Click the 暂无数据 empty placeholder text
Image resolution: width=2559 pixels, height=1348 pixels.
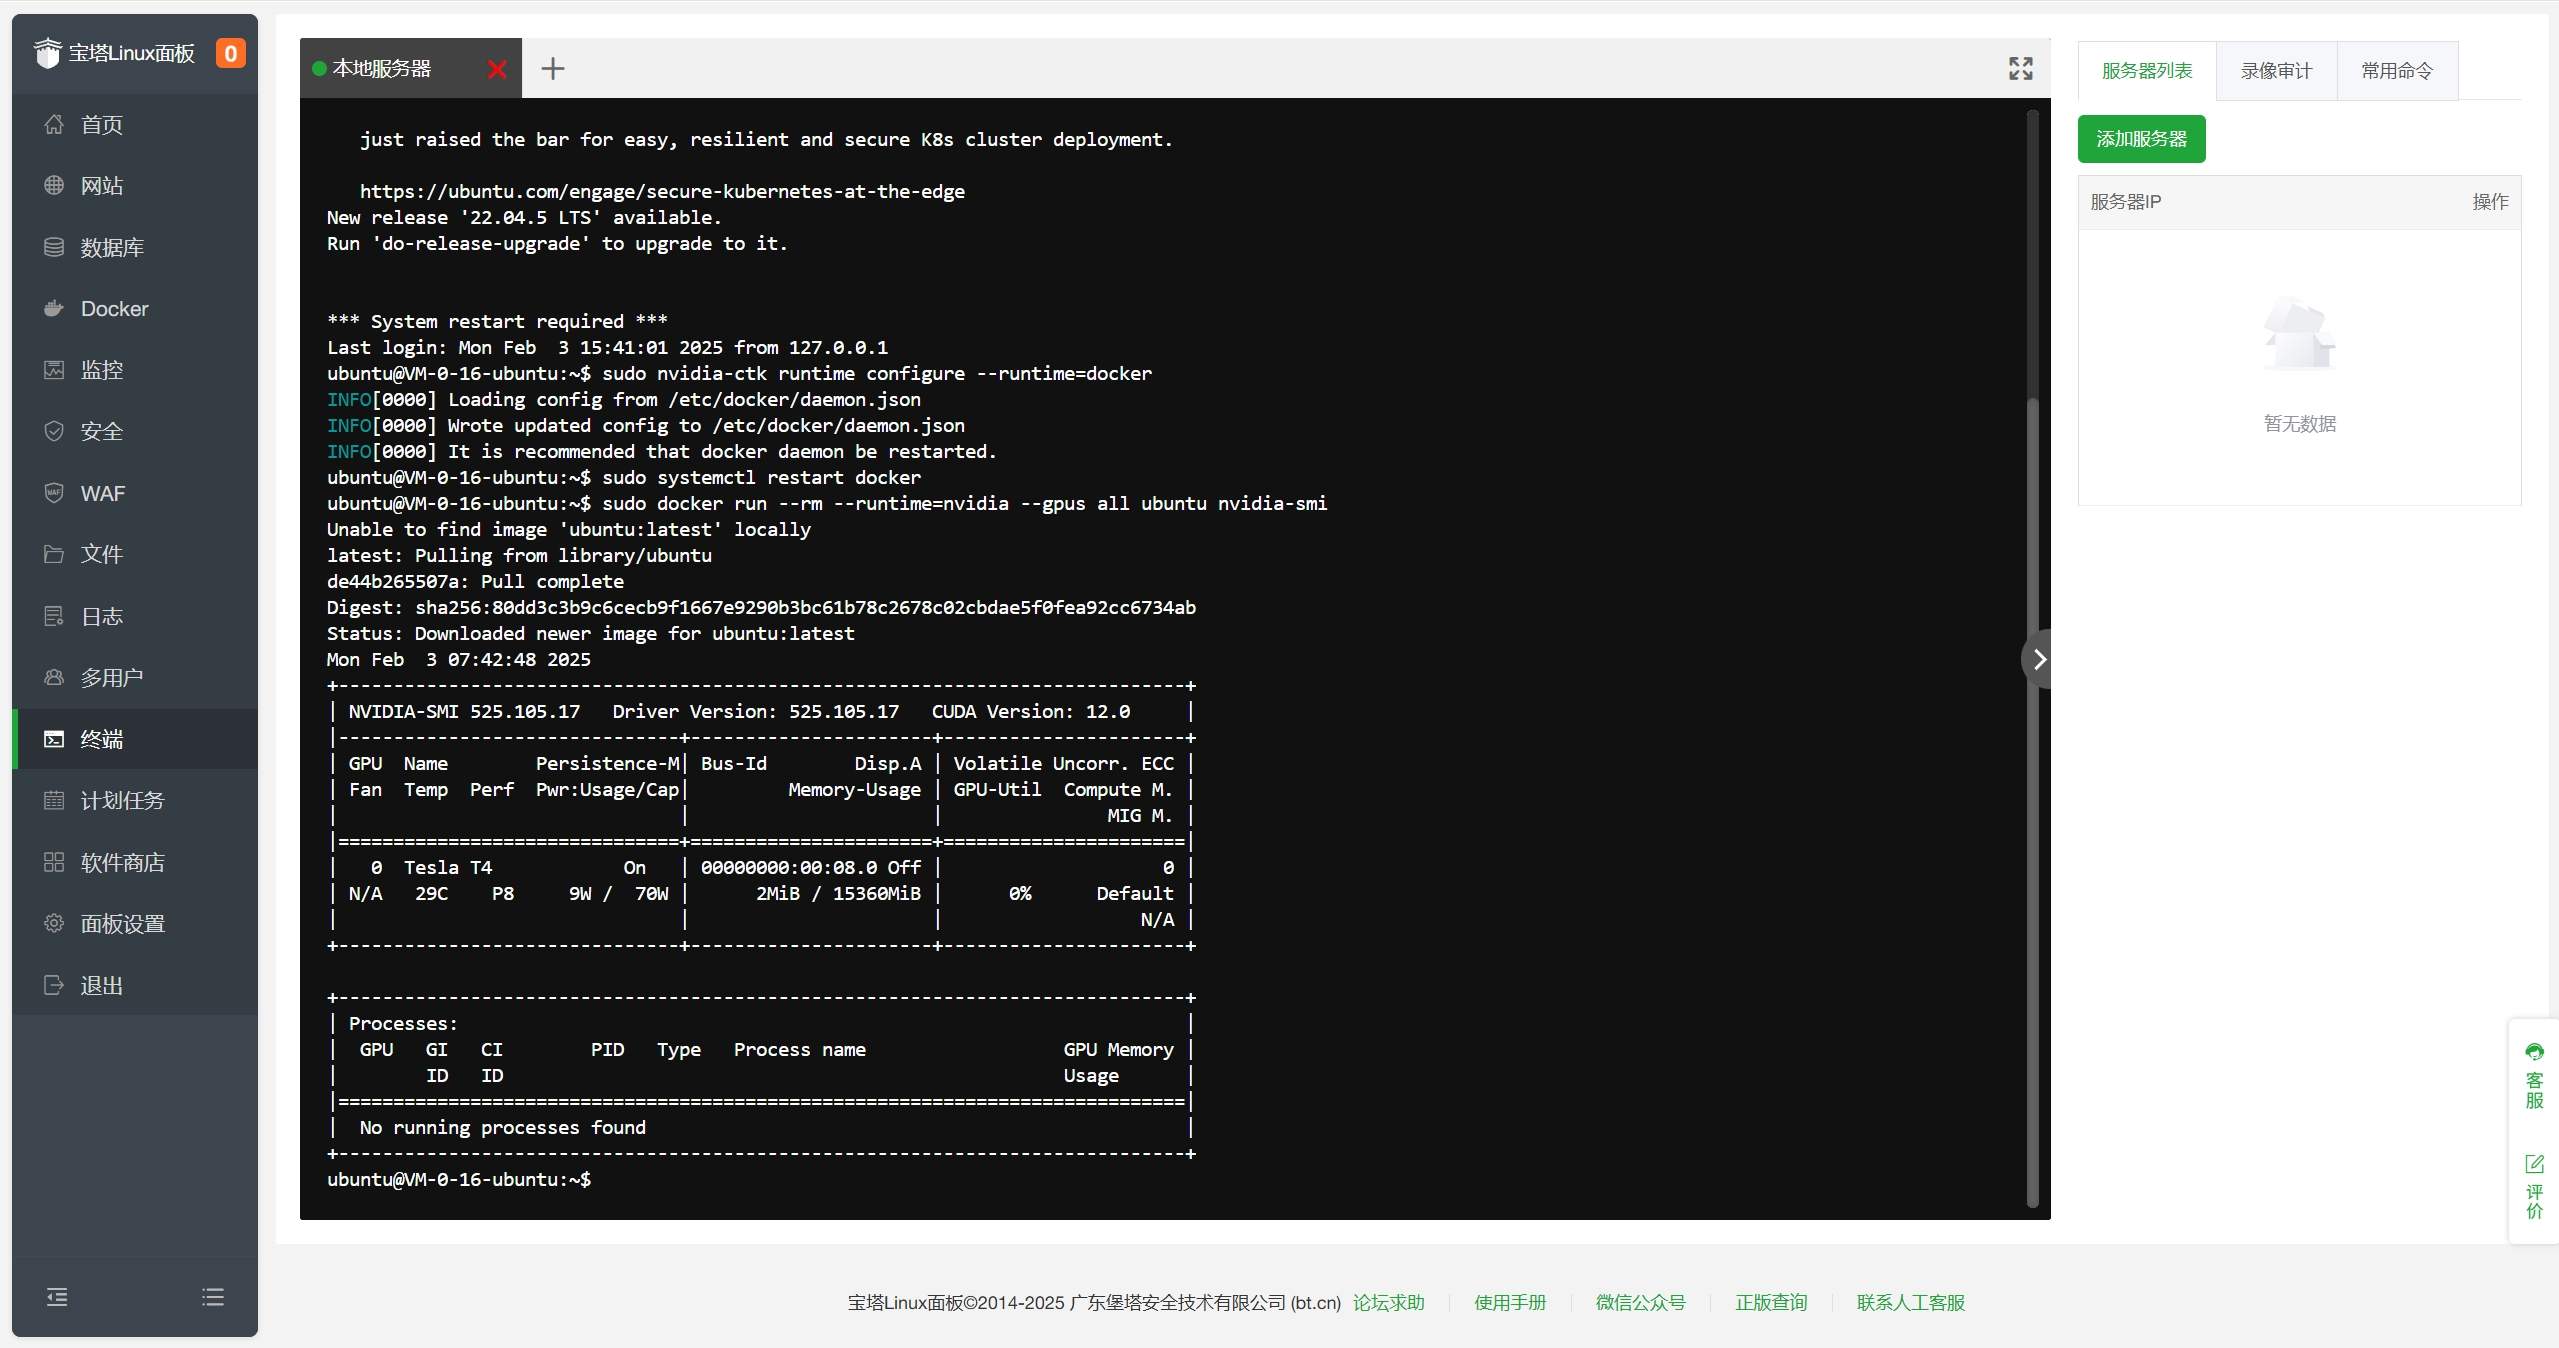(x=2299, y=424)
